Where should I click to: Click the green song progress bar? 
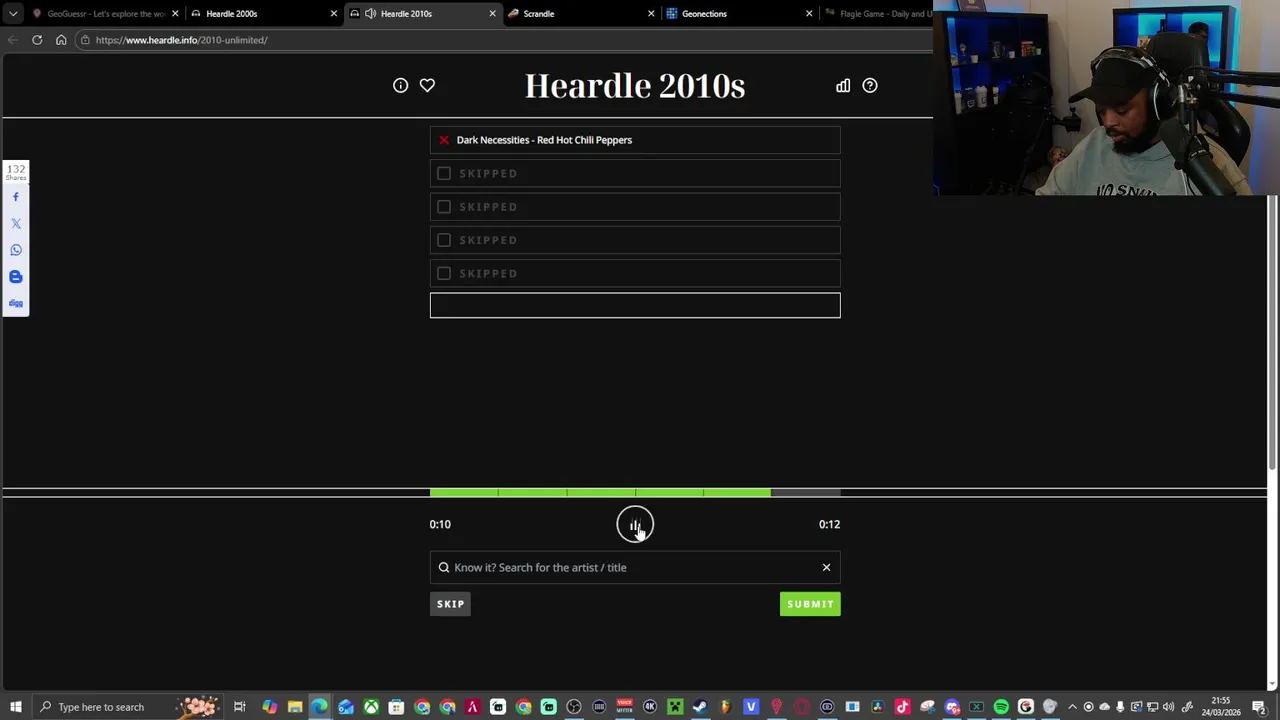point(600,492)
